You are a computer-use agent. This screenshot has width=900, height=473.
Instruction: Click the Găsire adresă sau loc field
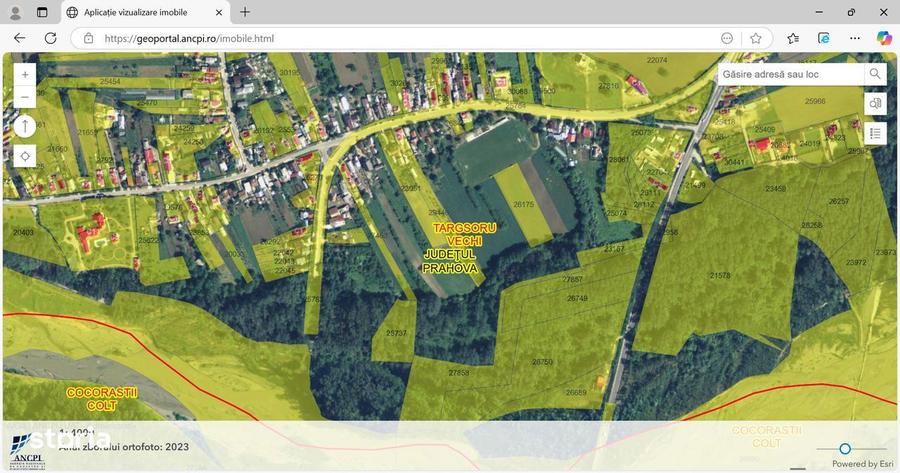790,74
